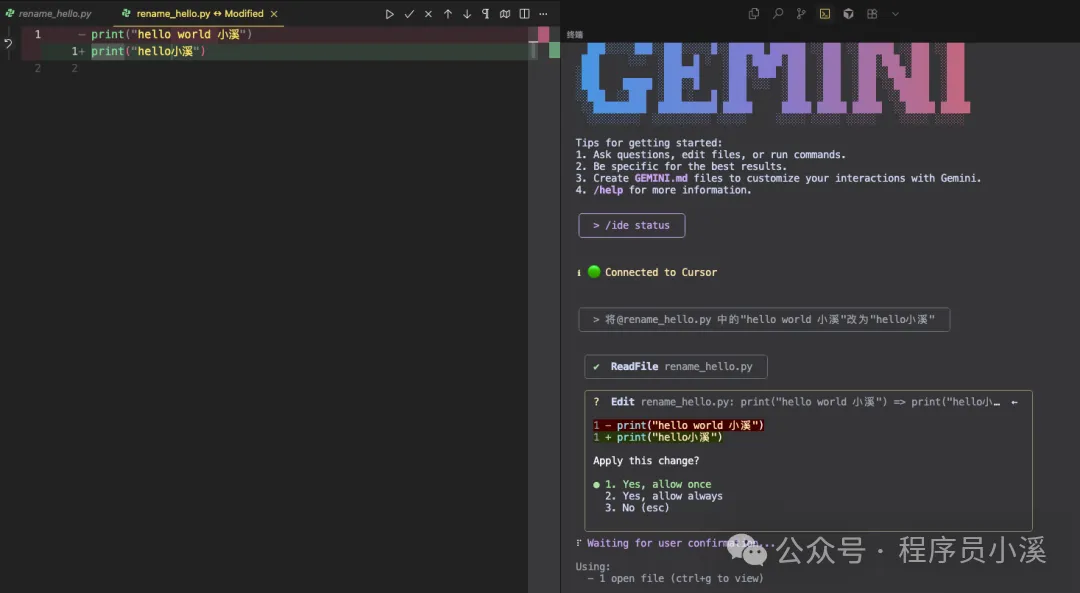Click the added line print("hello小溪")
This screenshot has height=593, width=1080.
click(148, 51)
